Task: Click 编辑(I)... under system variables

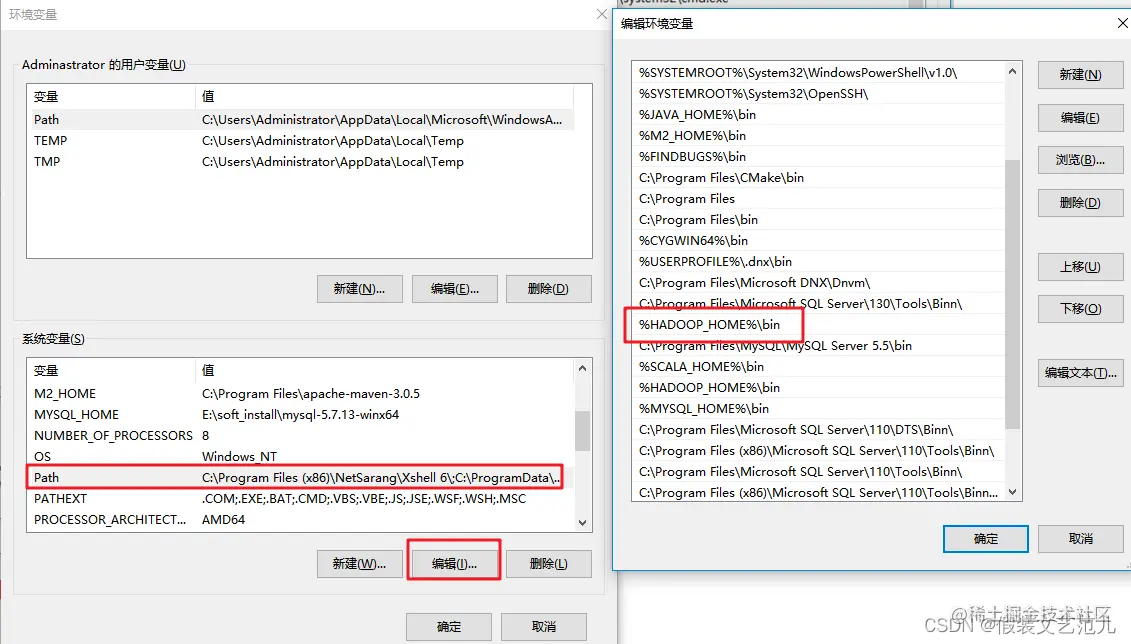Action: coord(454,563)
